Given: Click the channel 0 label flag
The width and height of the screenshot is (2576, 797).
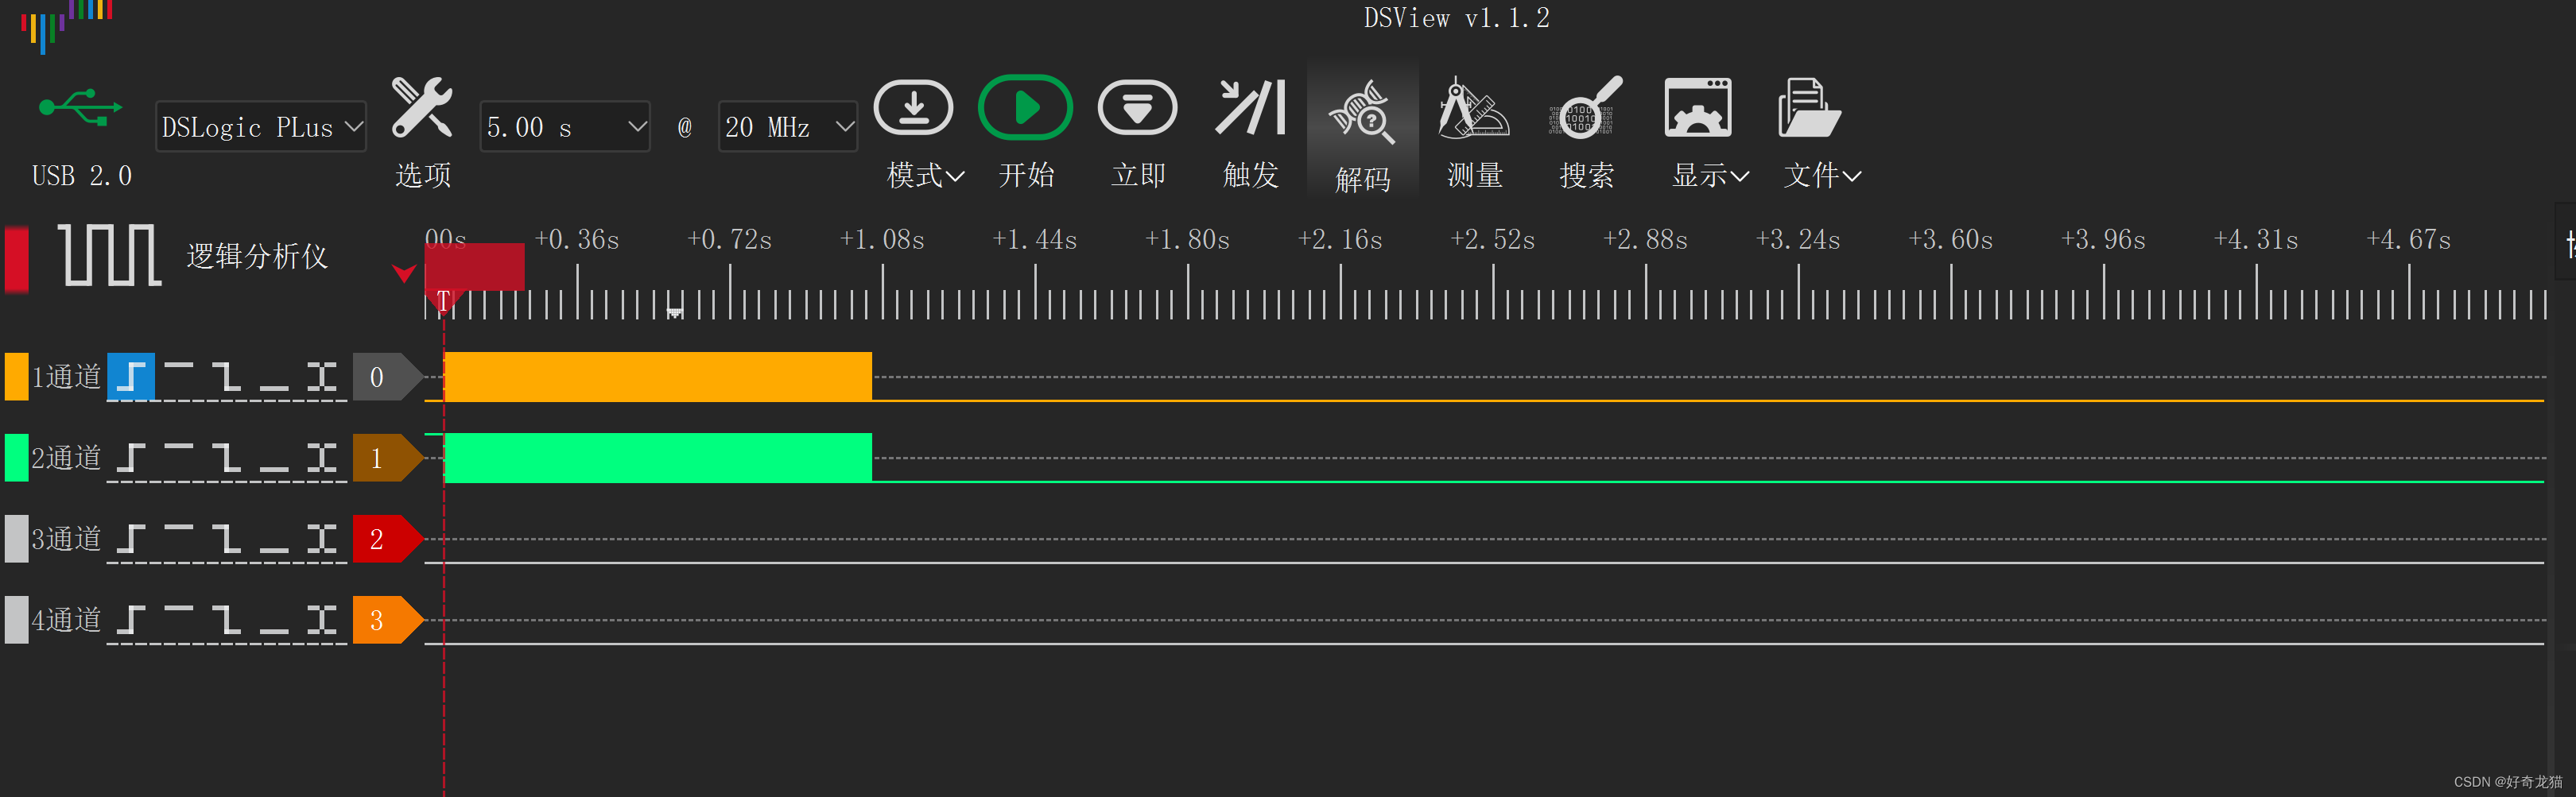Looking at the screenshot, I should click(x=383, y=377).
